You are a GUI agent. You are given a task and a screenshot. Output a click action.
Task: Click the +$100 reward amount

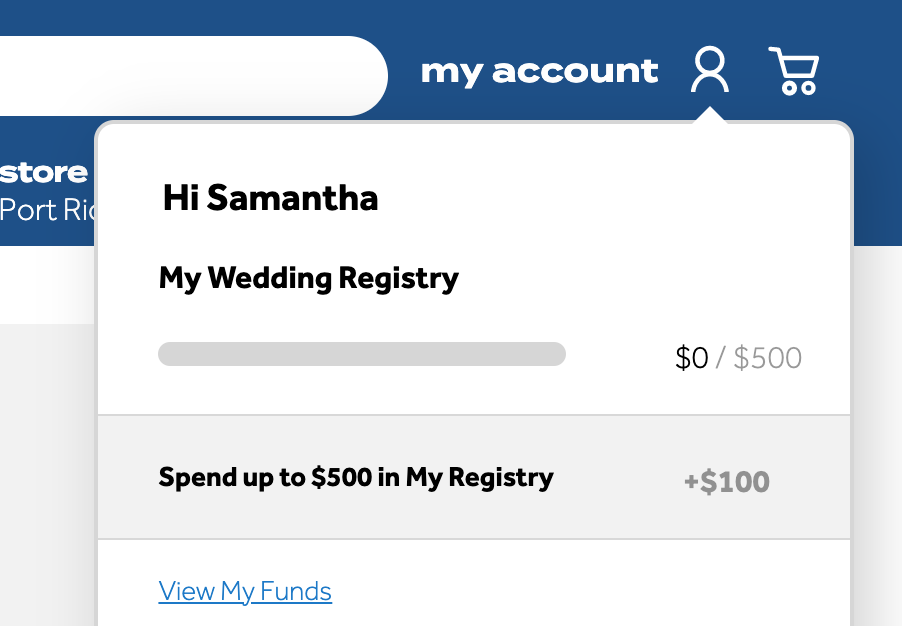pos(727,482)
